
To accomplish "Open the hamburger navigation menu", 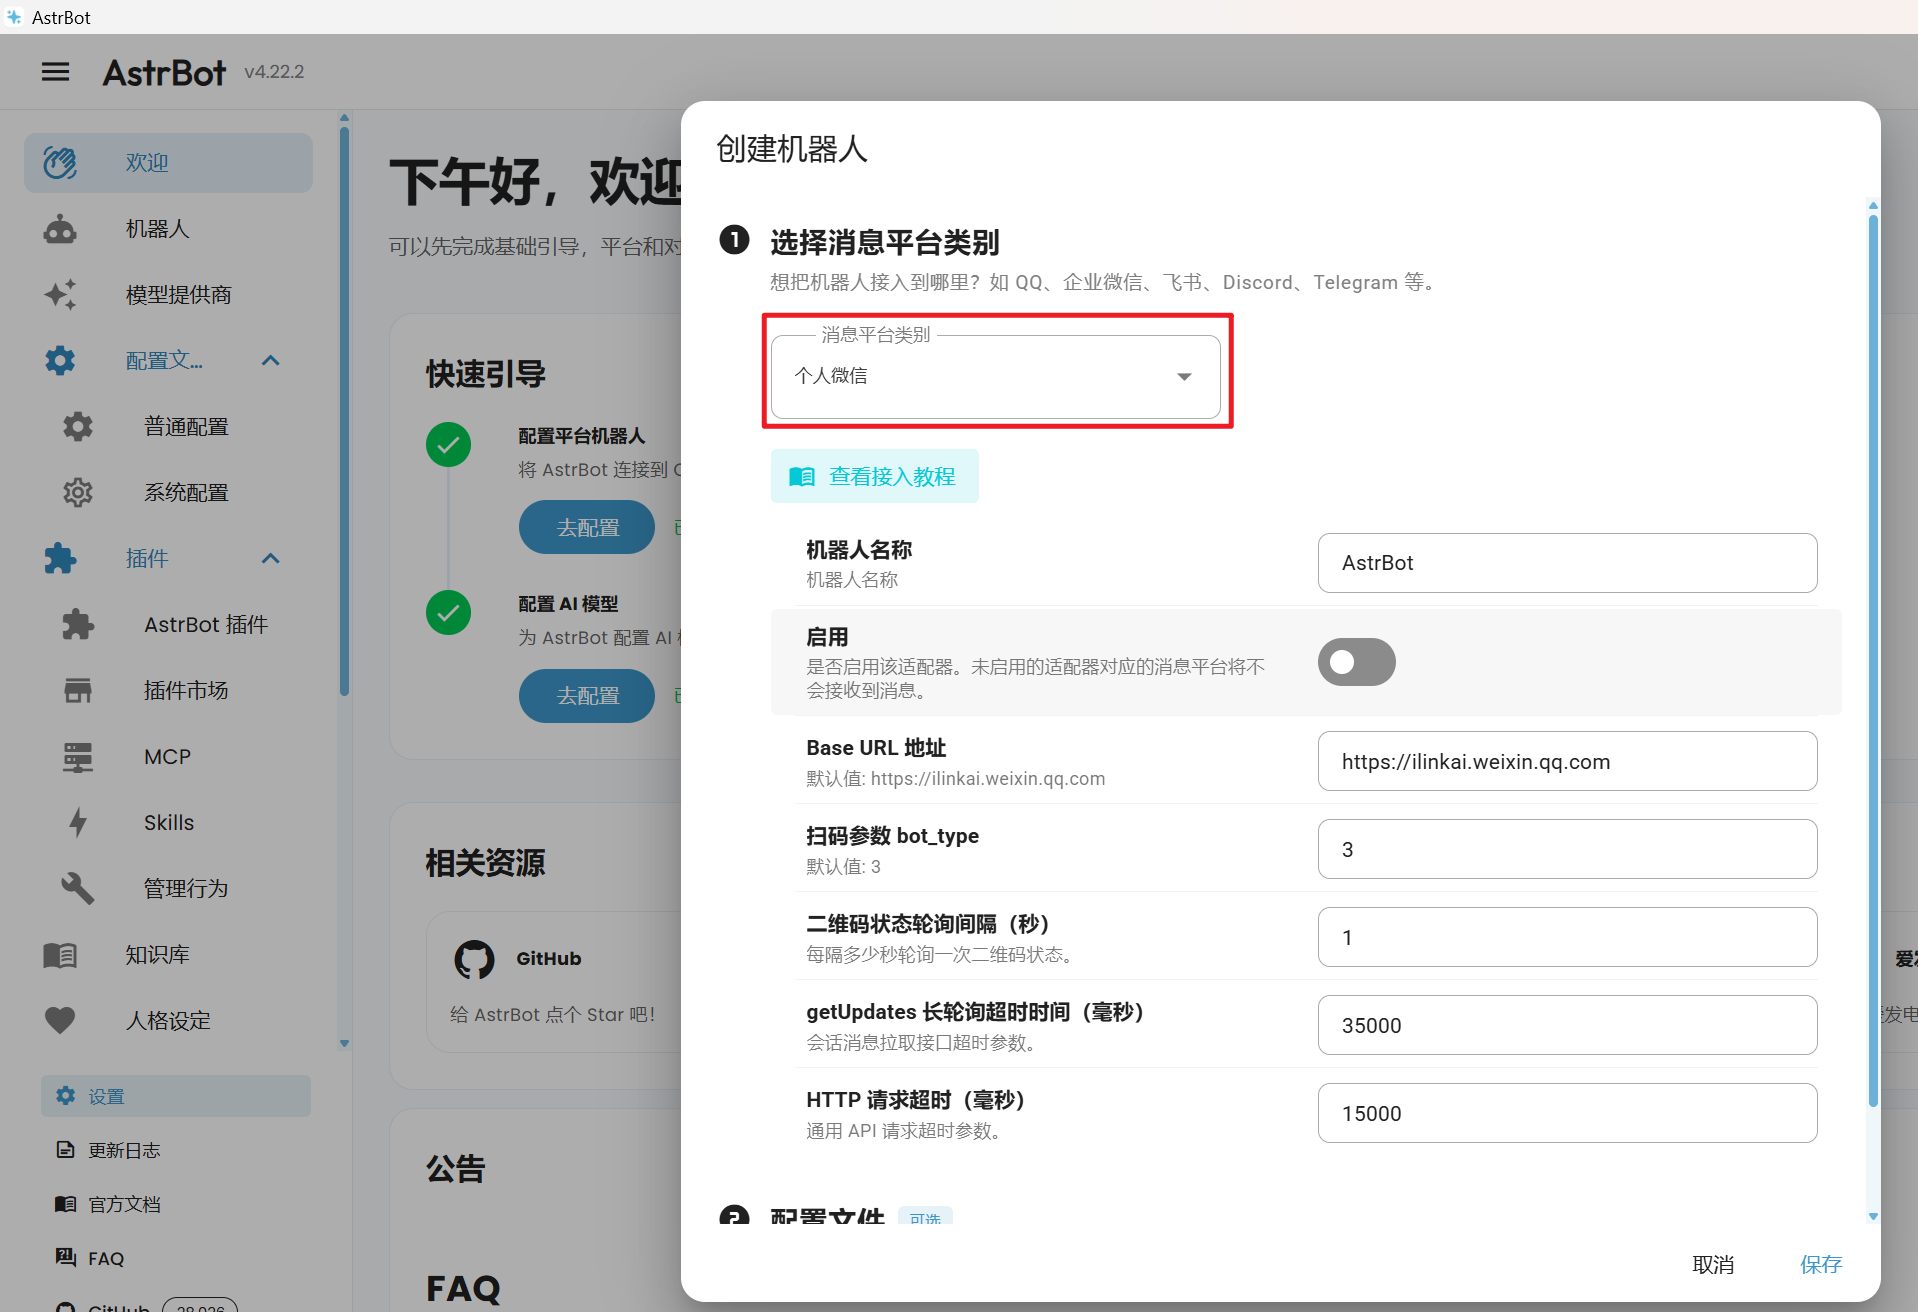I will point(56,72).
